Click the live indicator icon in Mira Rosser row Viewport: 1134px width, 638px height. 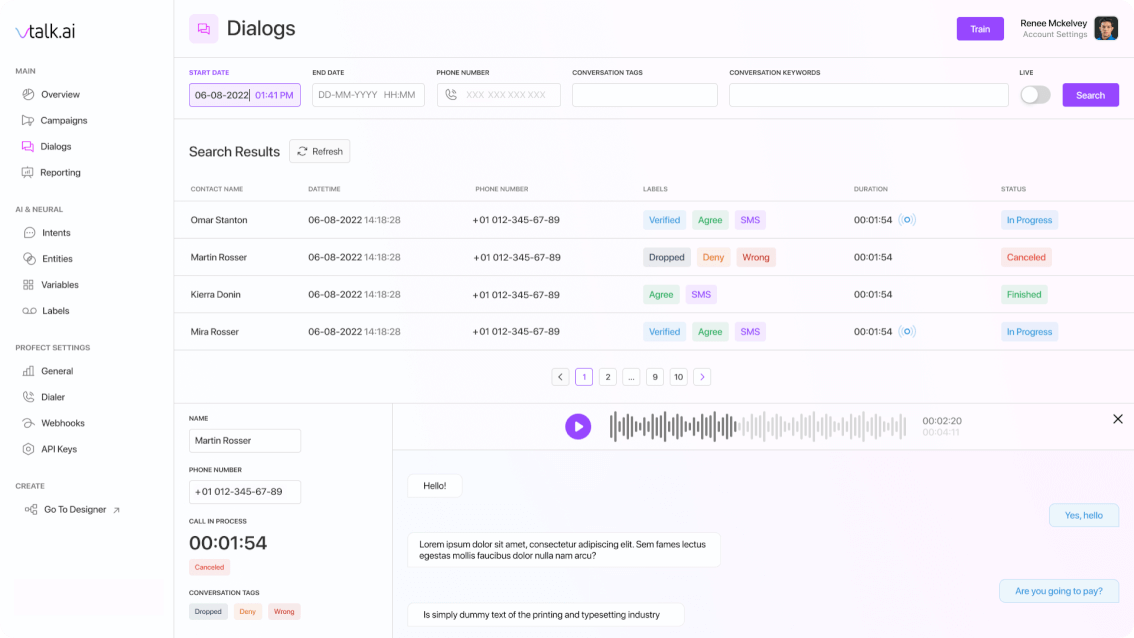tap(907, 331)
